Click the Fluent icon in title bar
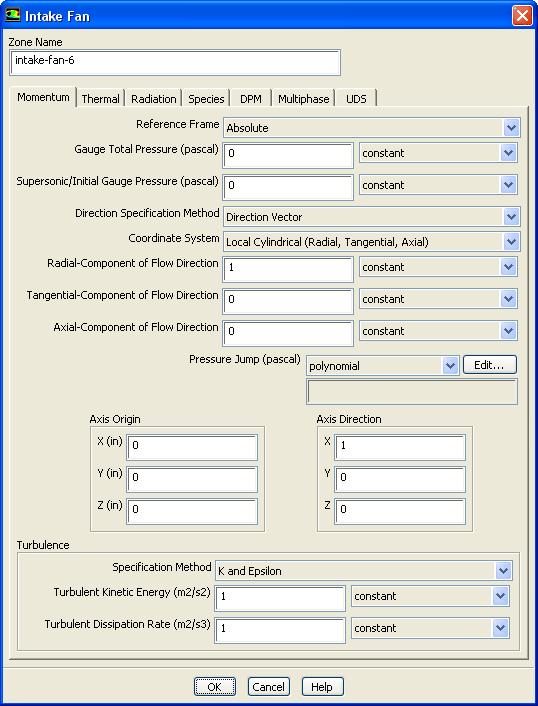This screenshot has width=538, height=706. 13,15
